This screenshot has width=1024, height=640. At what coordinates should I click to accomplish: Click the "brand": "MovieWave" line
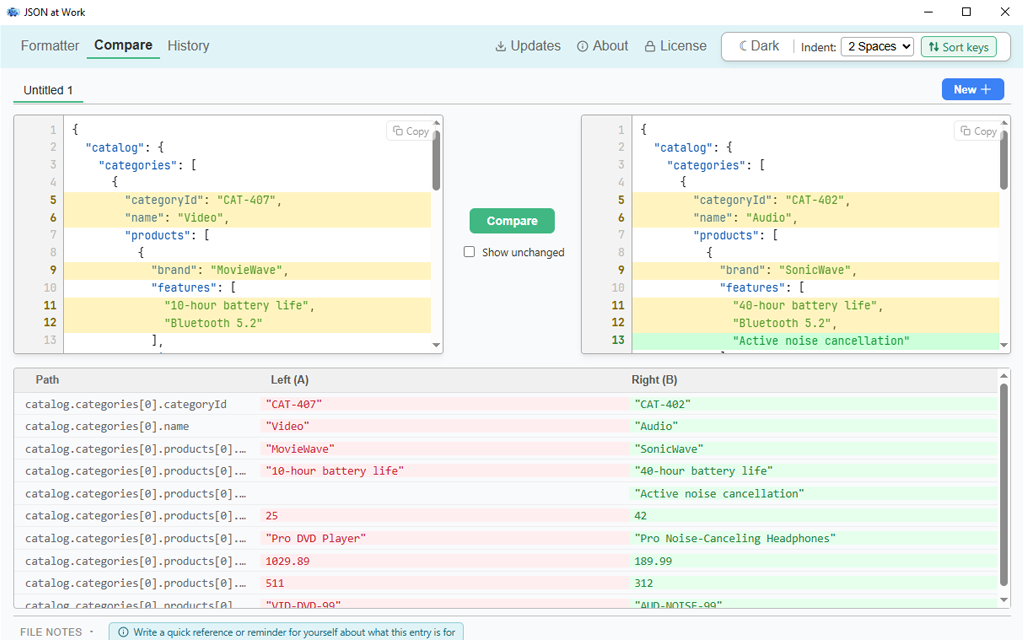248,270
